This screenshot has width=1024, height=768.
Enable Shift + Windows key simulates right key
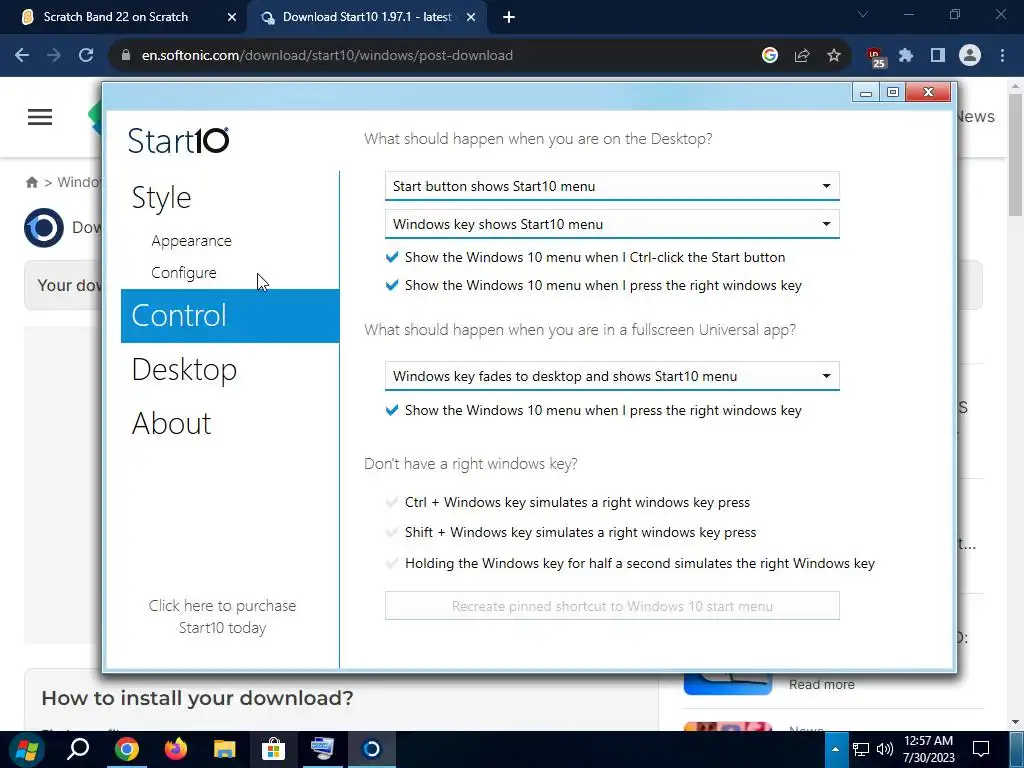[x=392, y=532]
